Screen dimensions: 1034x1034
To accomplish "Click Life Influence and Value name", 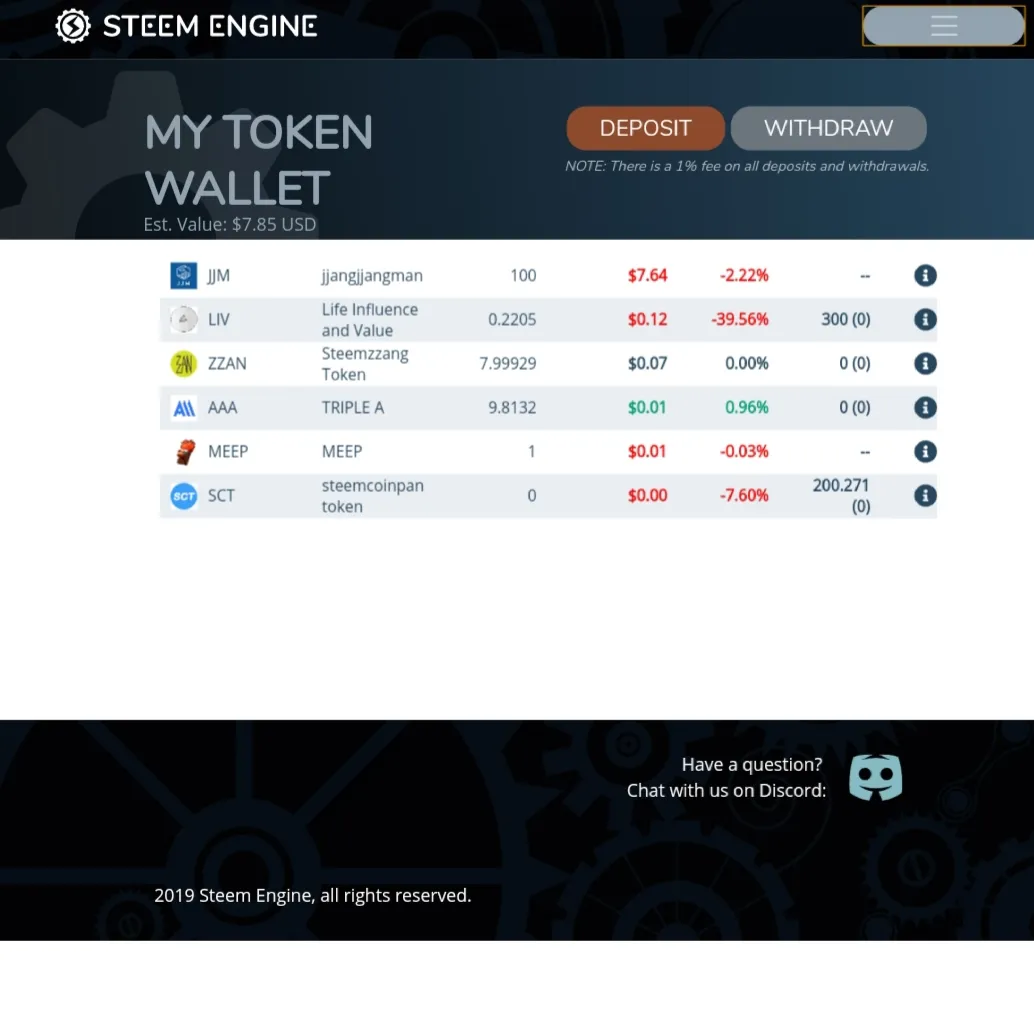I will pos(369,319).
